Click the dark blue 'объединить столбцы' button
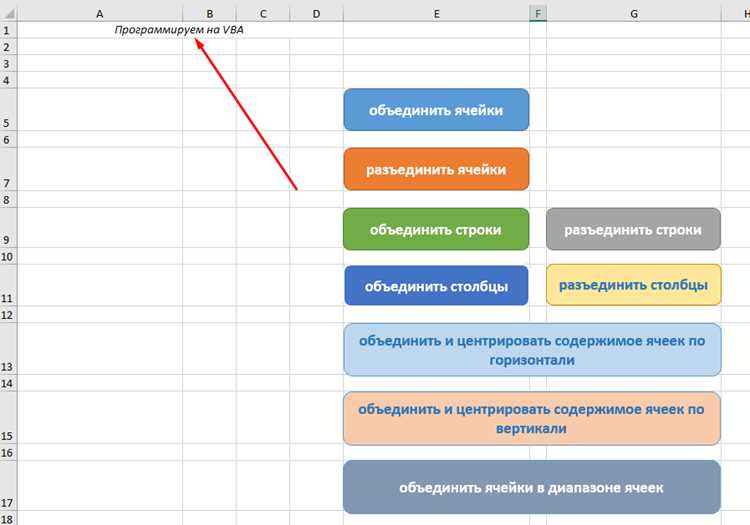 coord(436,285)
